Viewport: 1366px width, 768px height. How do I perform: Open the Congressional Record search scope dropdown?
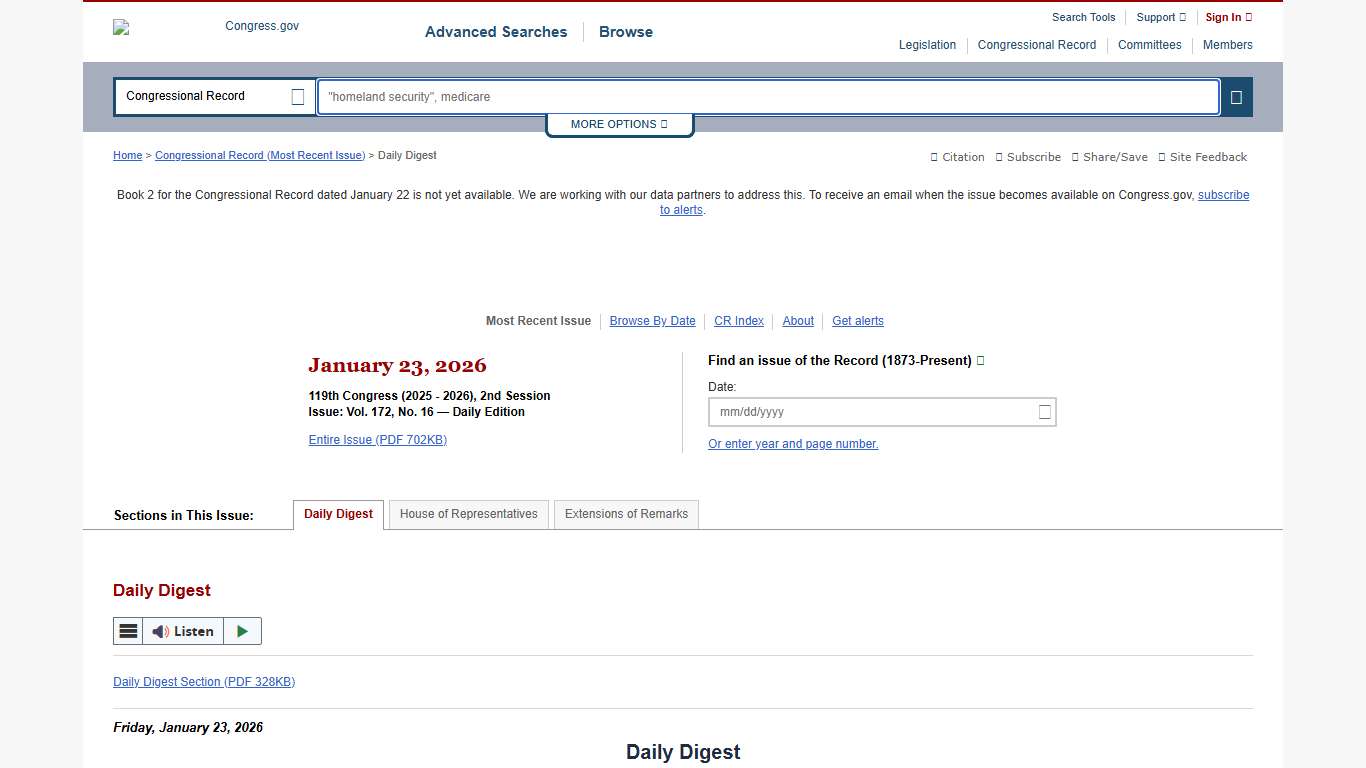[213, 96]
